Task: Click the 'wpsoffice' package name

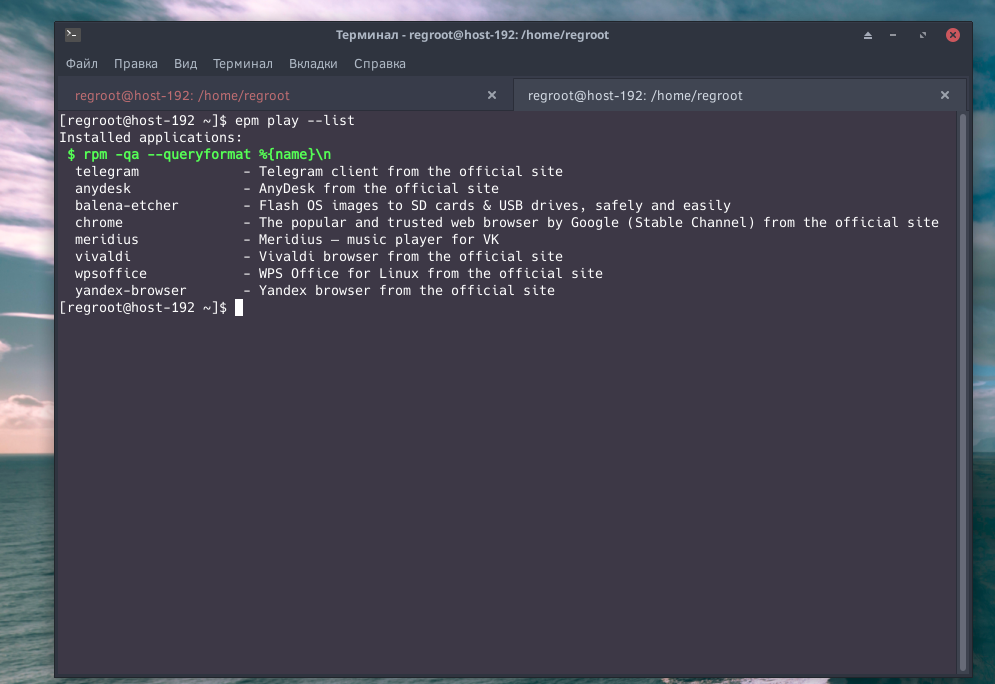Action: coord(111,273)
